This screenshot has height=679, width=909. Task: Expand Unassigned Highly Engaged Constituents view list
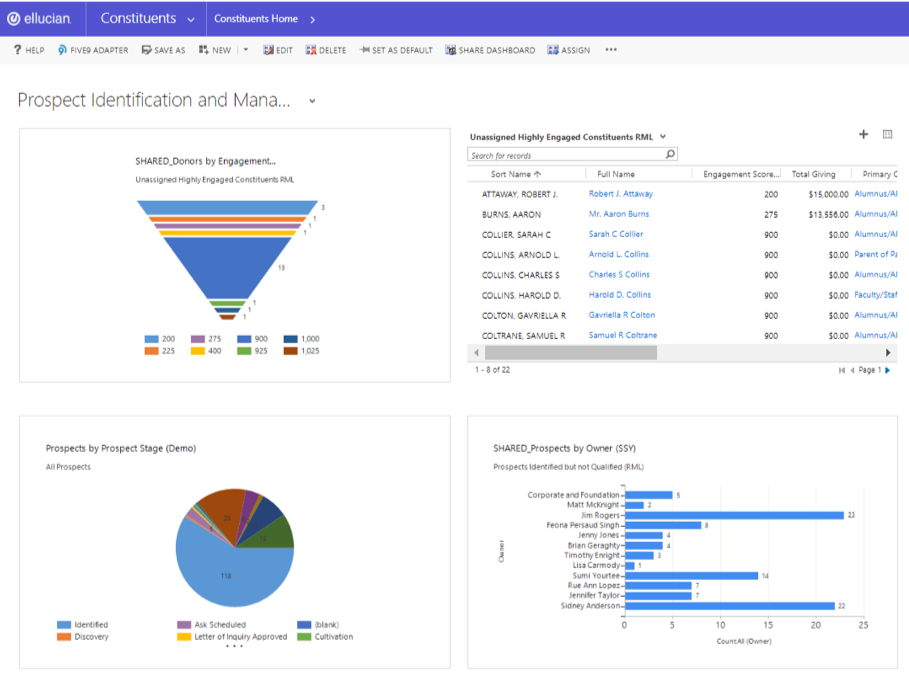click(663, 137)
